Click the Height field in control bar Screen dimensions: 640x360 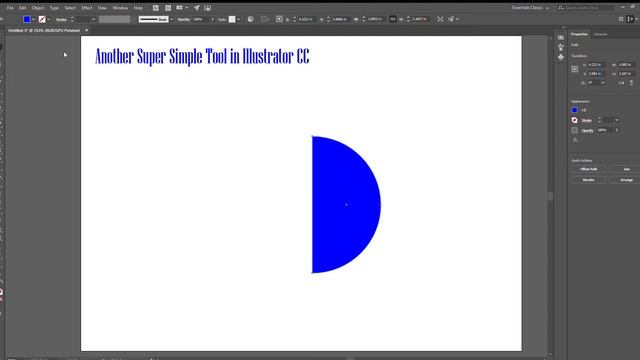(420, 19)
